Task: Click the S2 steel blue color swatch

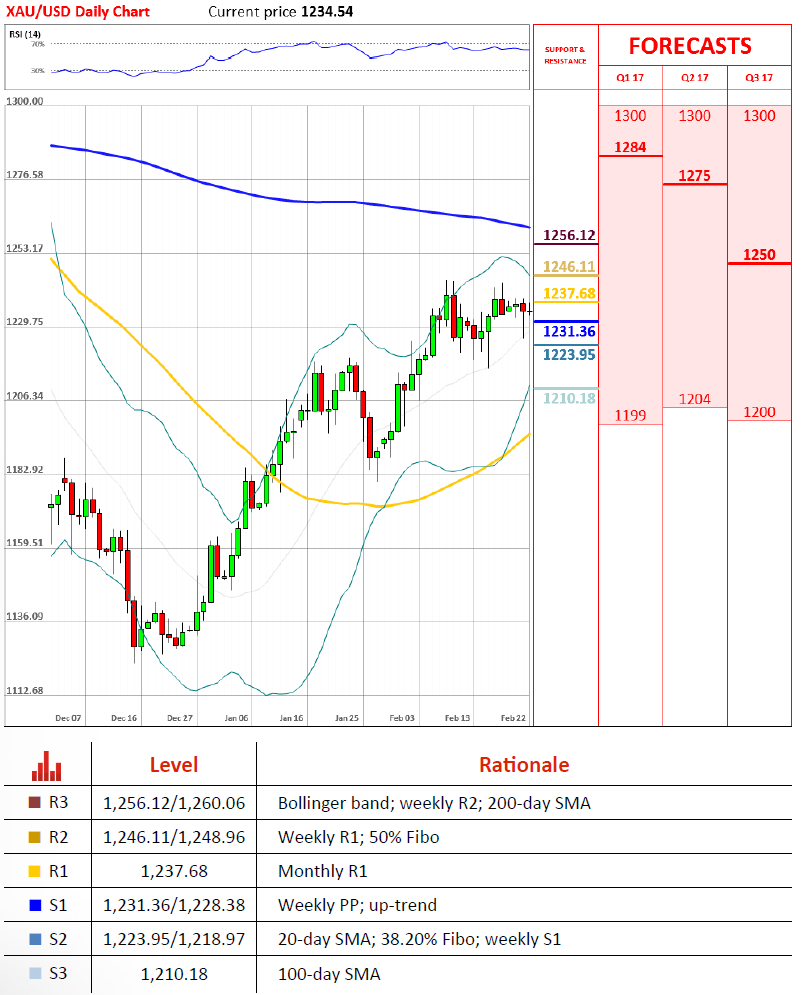Action: click(35, 939)
